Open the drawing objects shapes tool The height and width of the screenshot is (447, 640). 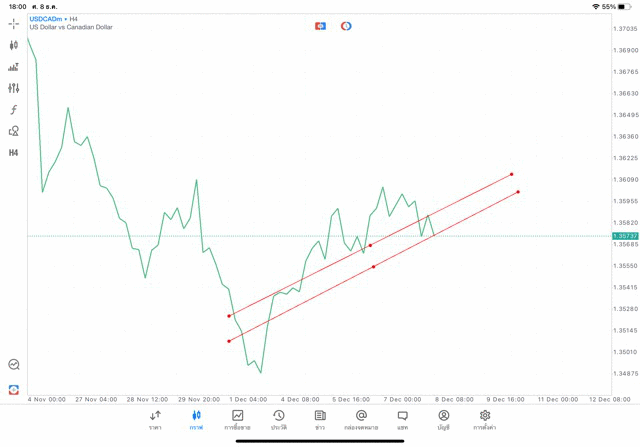[x=14, y=131]
